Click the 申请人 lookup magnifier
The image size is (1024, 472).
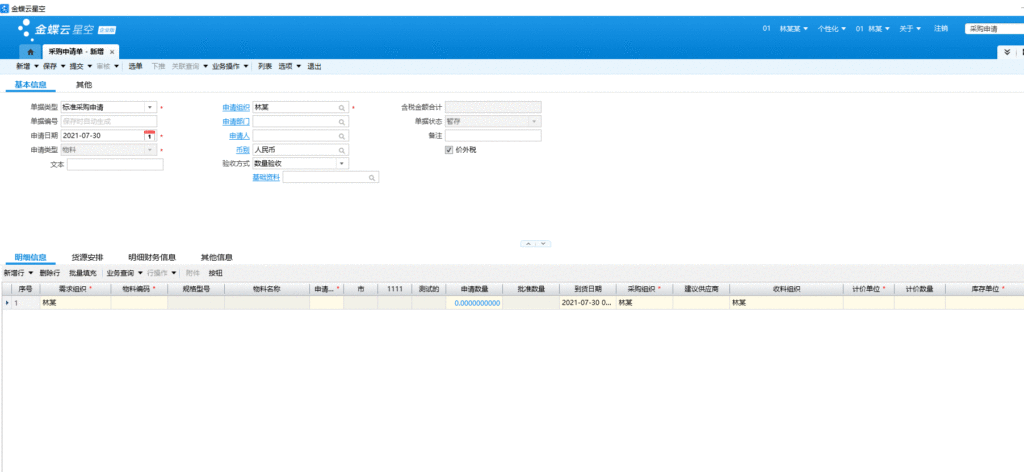pos(342,136)
